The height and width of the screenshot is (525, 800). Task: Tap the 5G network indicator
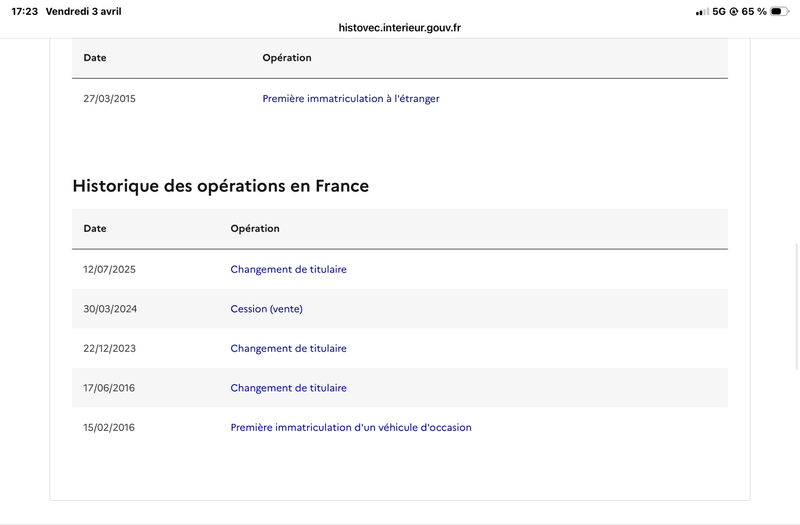[x=719, y=11]
